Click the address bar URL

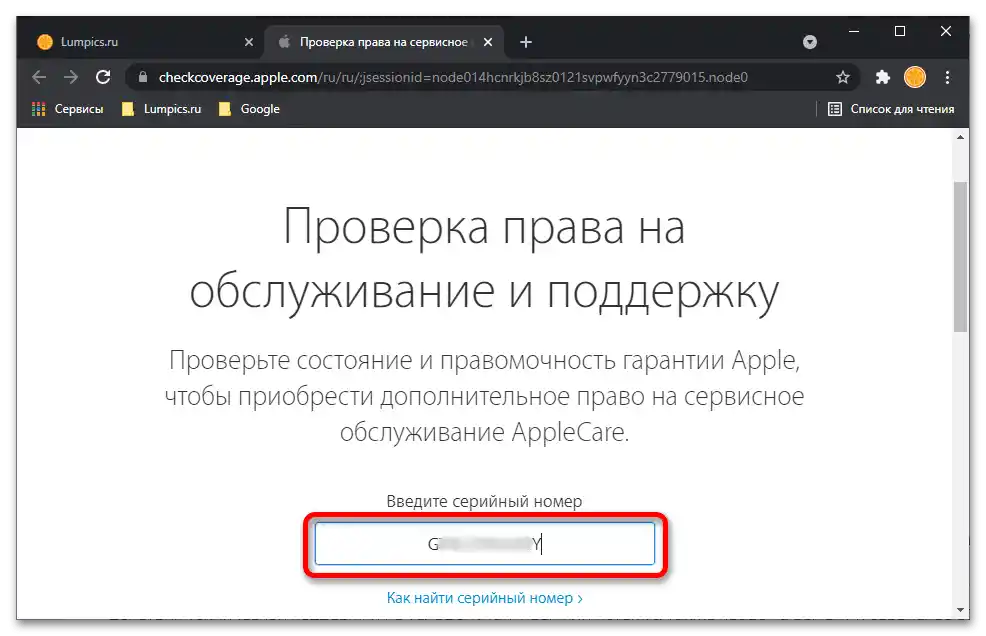(453, 77)
